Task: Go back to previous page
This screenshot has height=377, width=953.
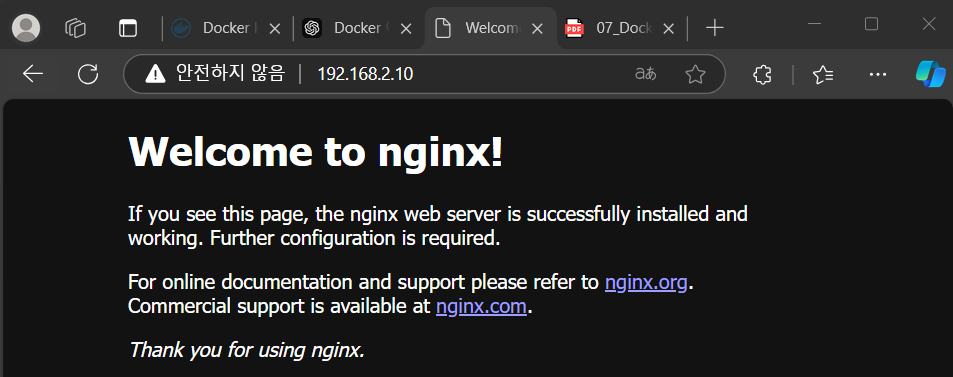Action: (x=33, y=74)
